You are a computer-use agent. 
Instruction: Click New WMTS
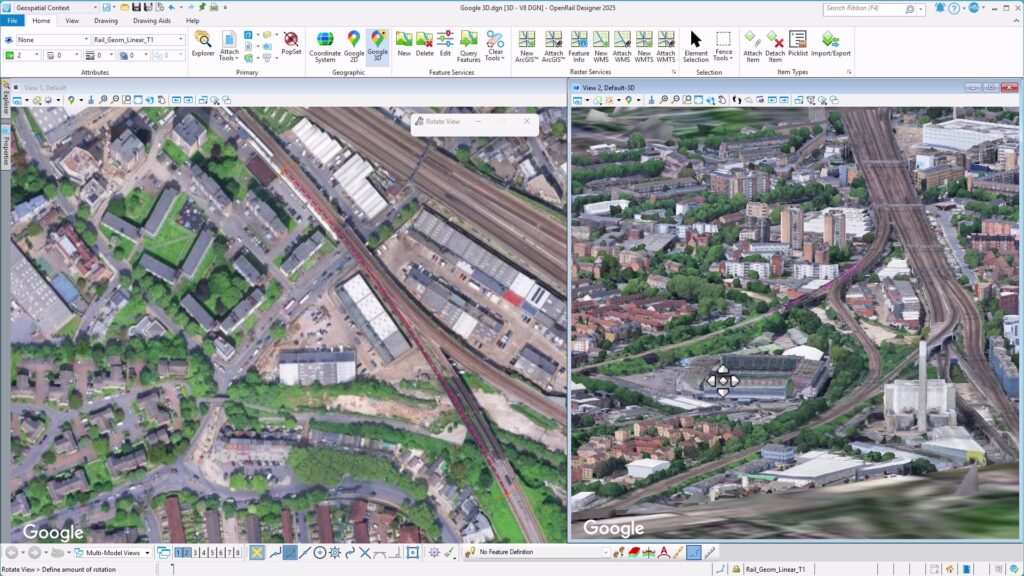(x=644, y=46)
